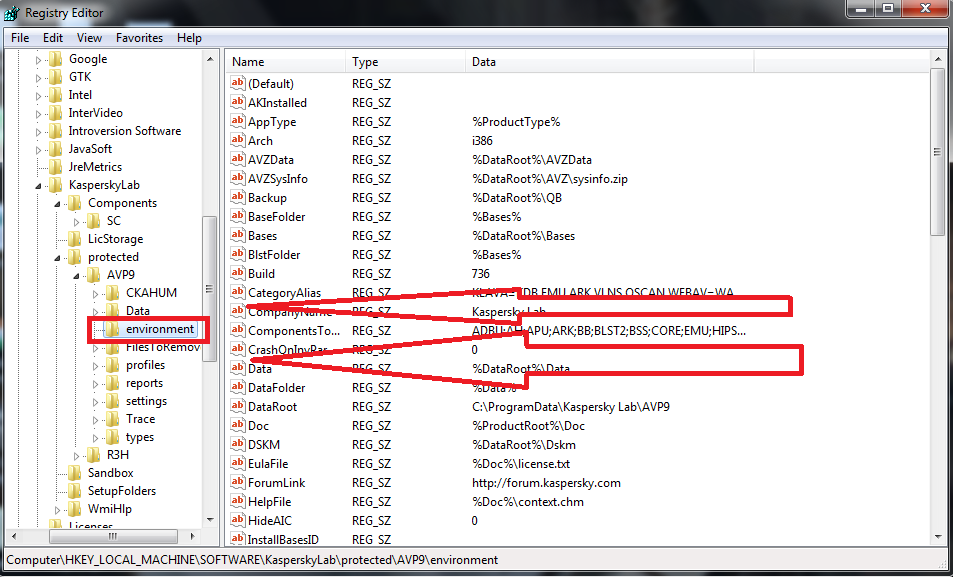Select the InstallBasesID value name
This screenshot has height=577, width=953.
[x=283, y=539]
